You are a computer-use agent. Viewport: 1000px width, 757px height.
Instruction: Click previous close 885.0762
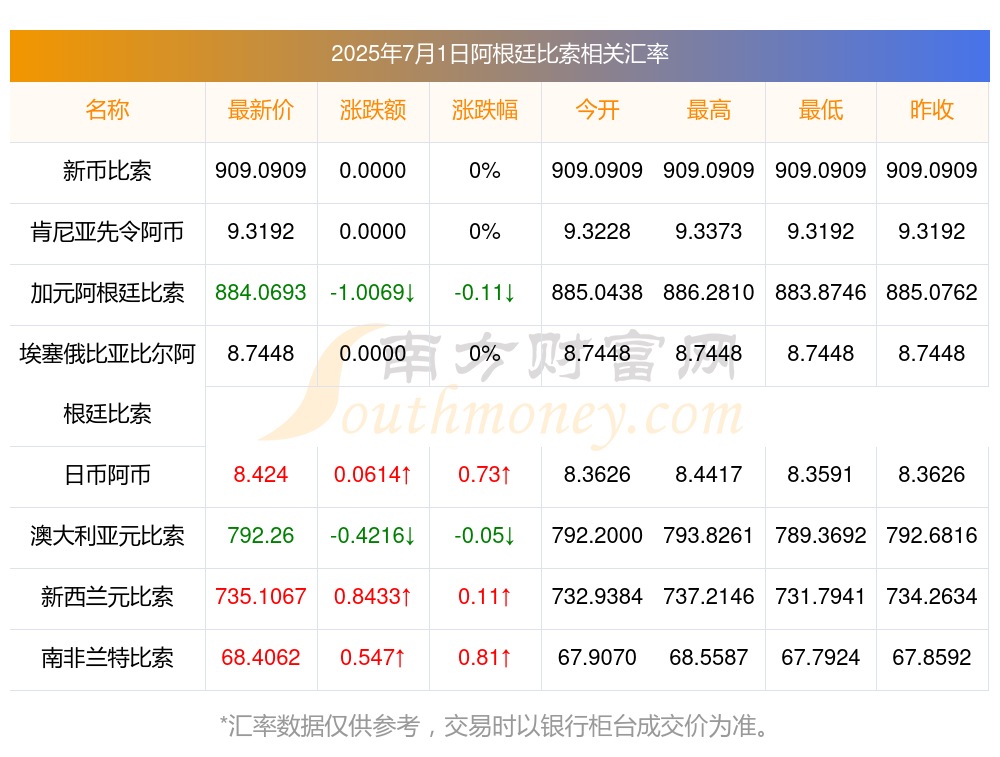(932, 293)
